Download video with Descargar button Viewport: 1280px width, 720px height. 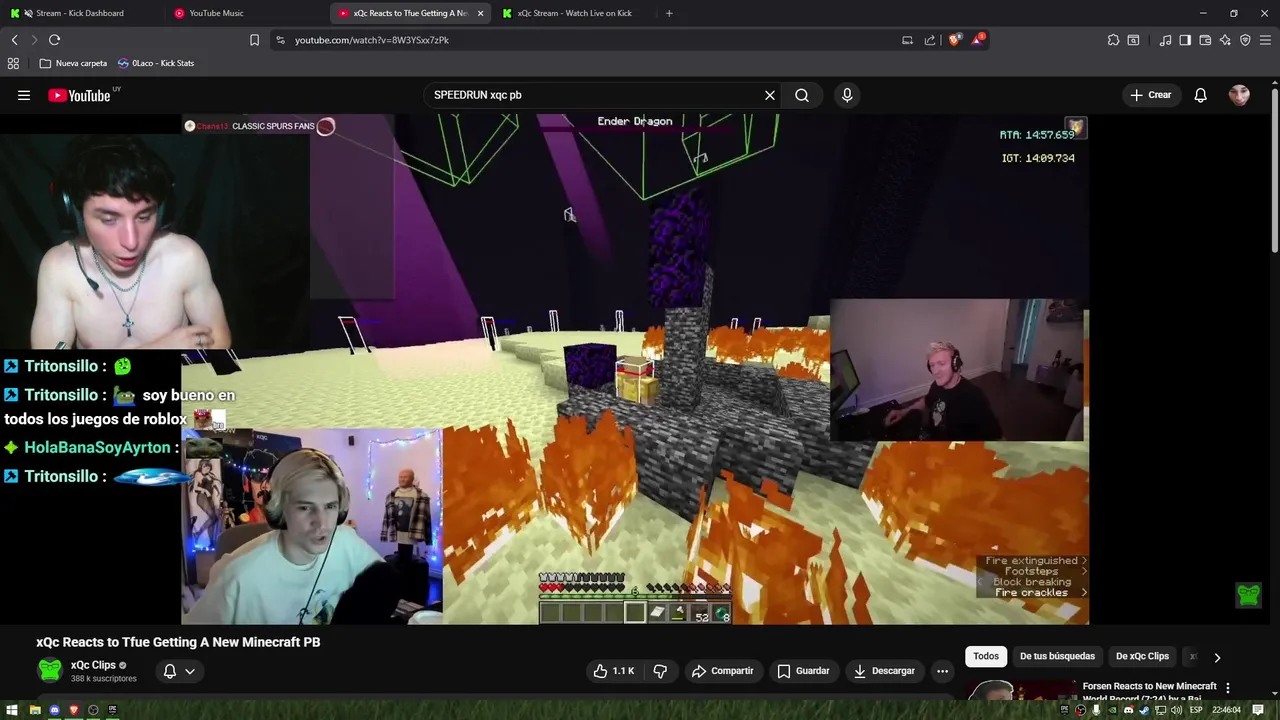click(884, 671)
